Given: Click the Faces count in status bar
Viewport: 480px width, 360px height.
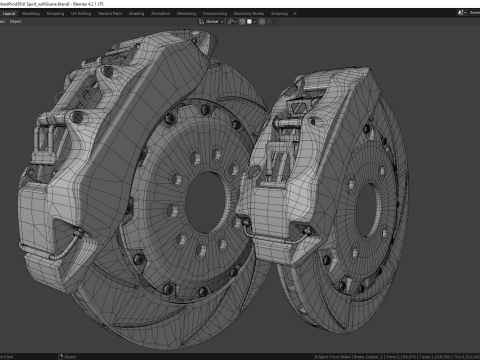Looking at the screenshot, I should click(x=435, y=357).
